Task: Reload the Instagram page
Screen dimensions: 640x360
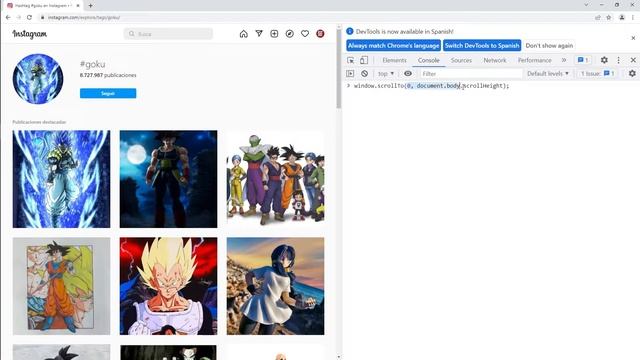Action: point(29,18)
